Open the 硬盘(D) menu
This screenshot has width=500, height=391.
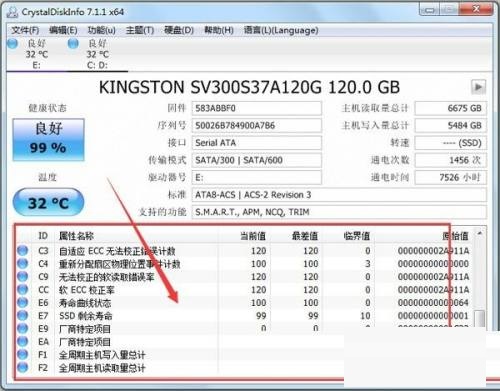pyautogui.click(x=179, y=30)
